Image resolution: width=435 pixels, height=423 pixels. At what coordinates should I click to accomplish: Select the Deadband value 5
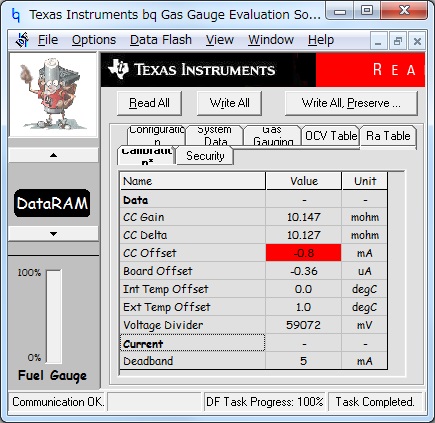click(x=304, y=361)
